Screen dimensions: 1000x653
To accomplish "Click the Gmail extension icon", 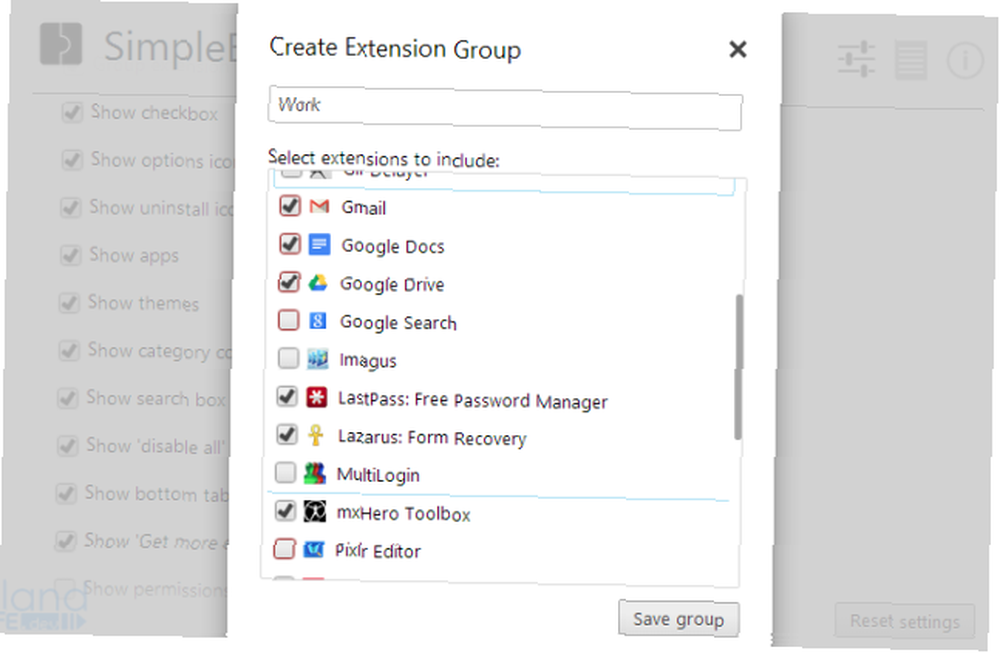I will coord(319,207).
